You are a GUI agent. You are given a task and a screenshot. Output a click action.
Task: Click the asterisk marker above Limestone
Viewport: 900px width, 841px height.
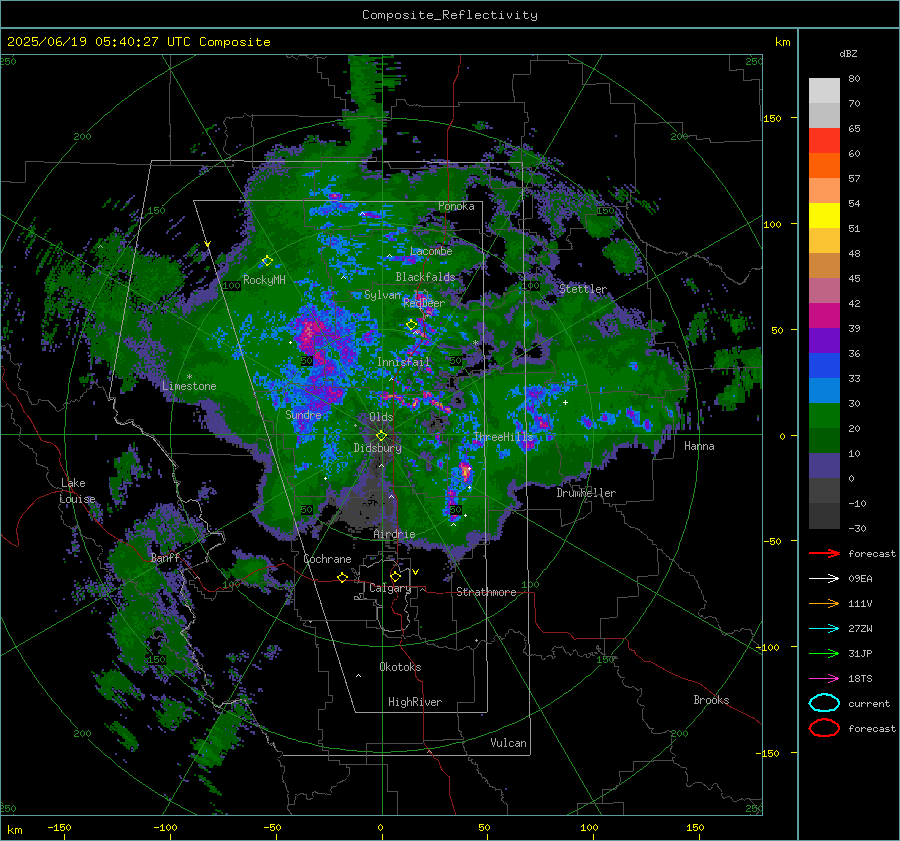pyautogui.click(x=189, y=377)
